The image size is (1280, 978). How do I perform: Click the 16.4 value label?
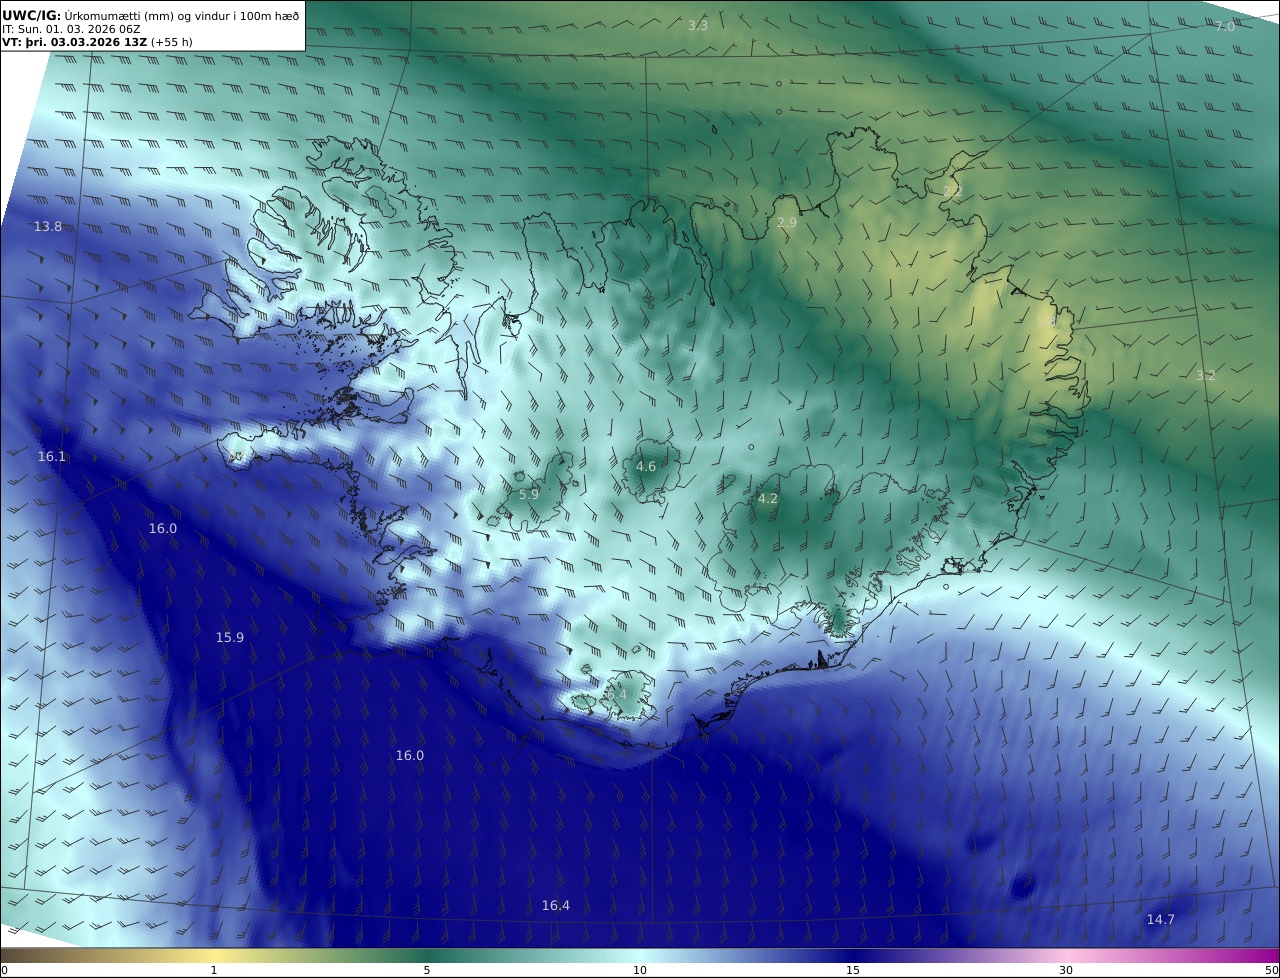pos(556,906)
